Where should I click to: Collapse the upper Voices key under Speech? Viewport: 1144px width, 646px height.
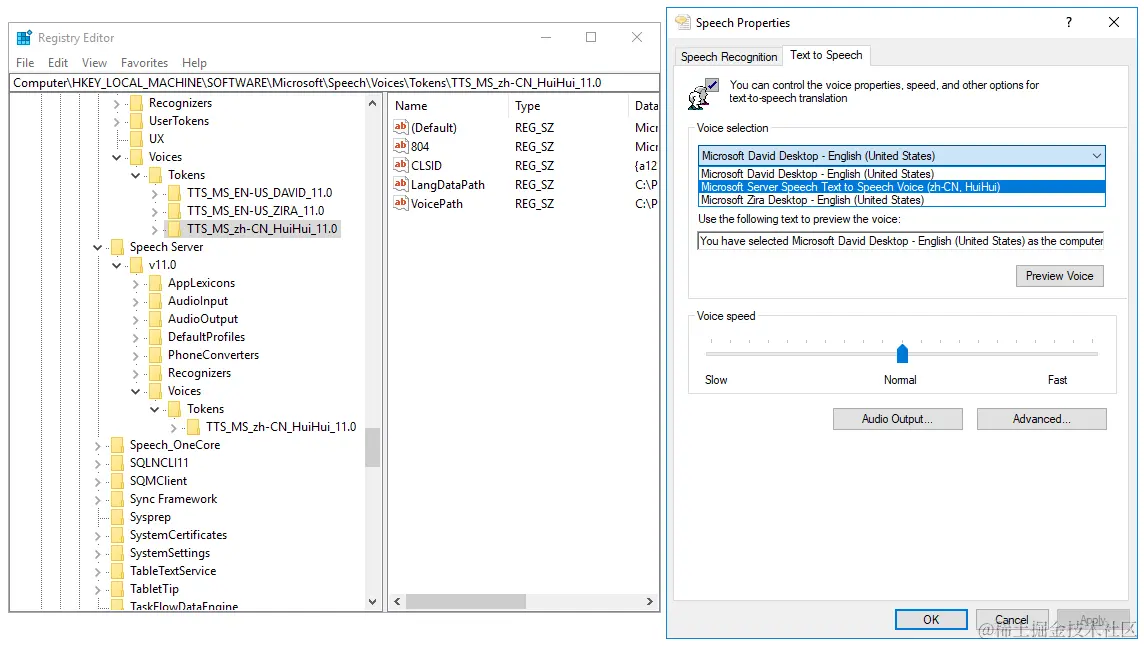tap(117, 157)
